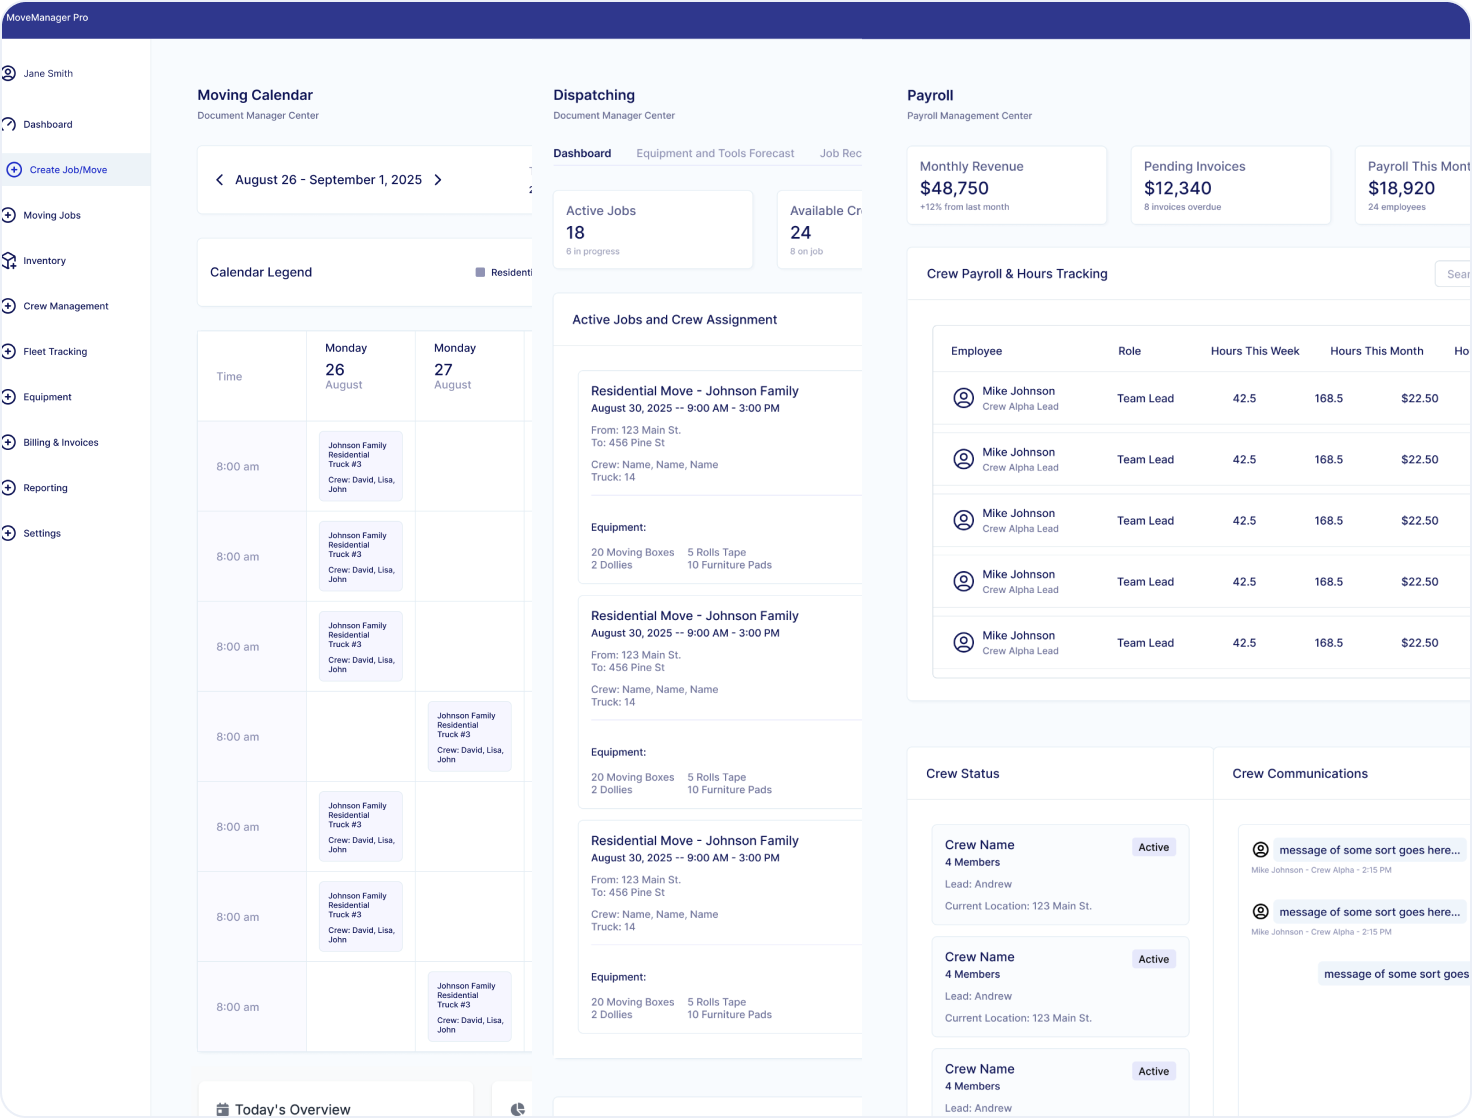Click the Jane Smith profile avatar icon
This screenshot has height=1118, width=1472.
(x=9, y=73)
